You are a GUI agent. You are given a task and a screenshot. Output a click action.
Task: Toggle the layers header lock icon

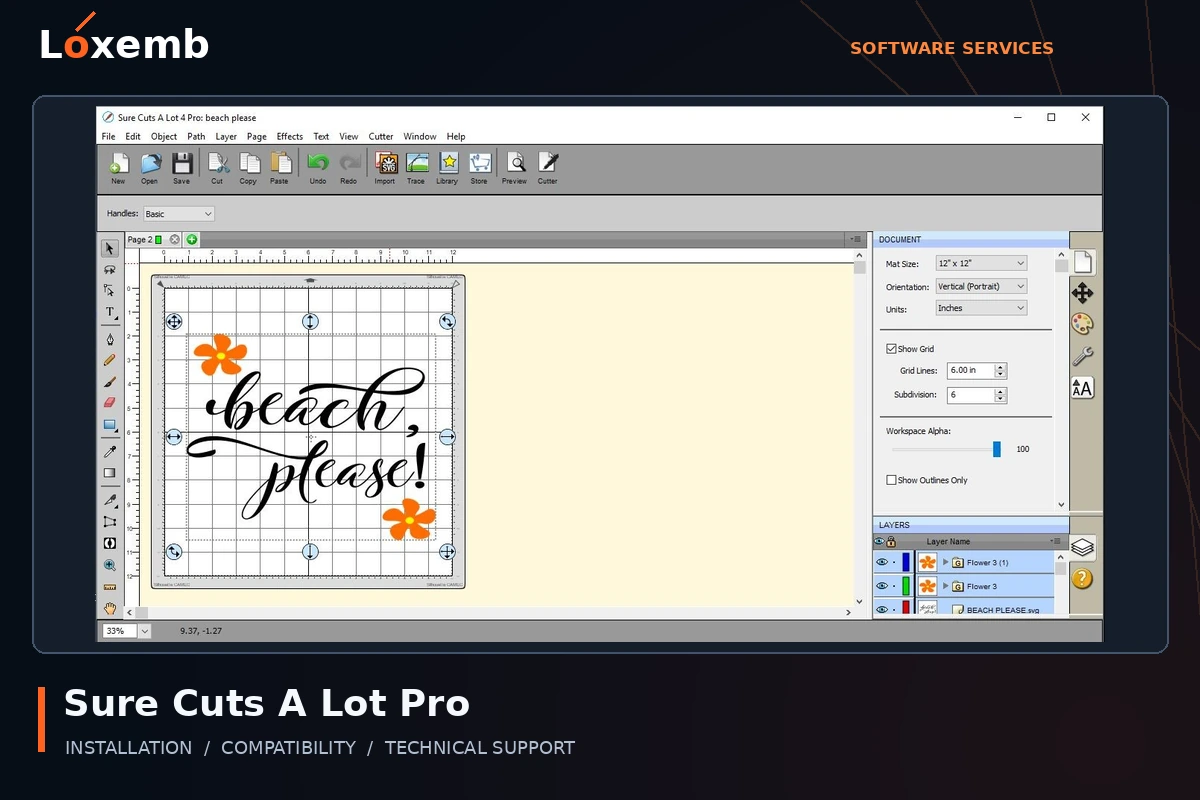coord(891,541)
